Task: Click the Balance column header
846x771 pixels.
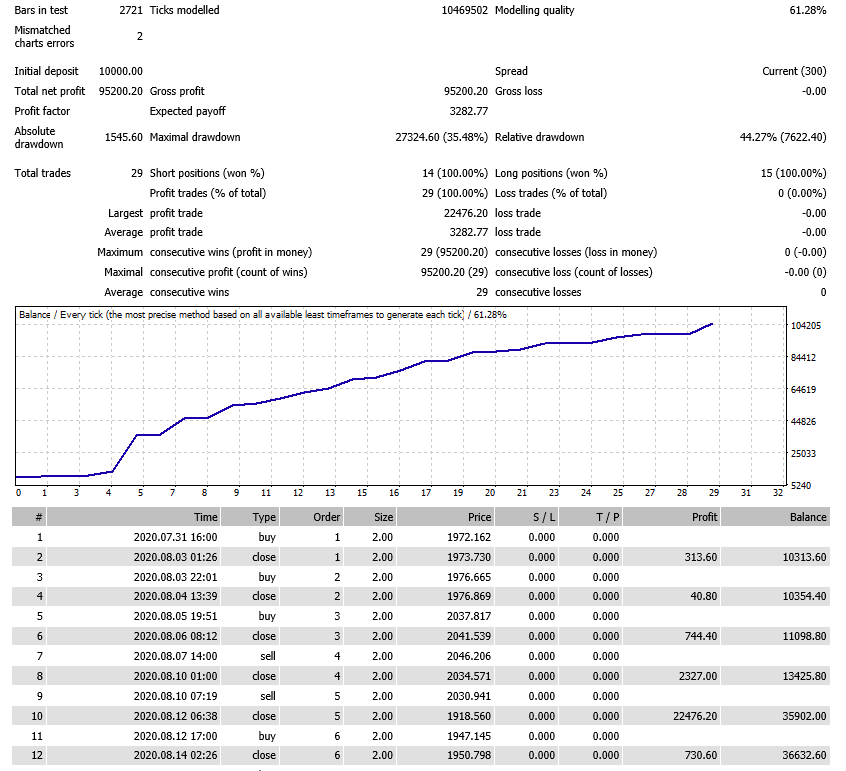Action: pyautogui.click(x=775, y=517)
